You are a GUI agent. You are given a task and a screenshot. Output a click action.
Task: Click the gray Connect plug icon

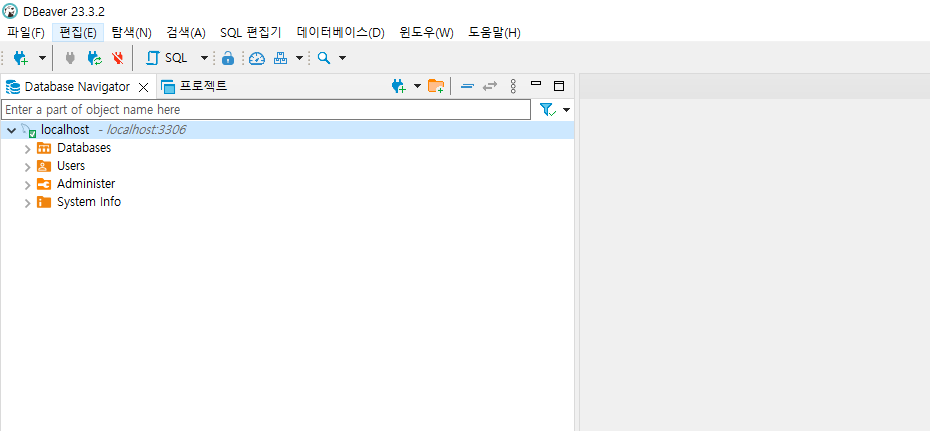70,58
